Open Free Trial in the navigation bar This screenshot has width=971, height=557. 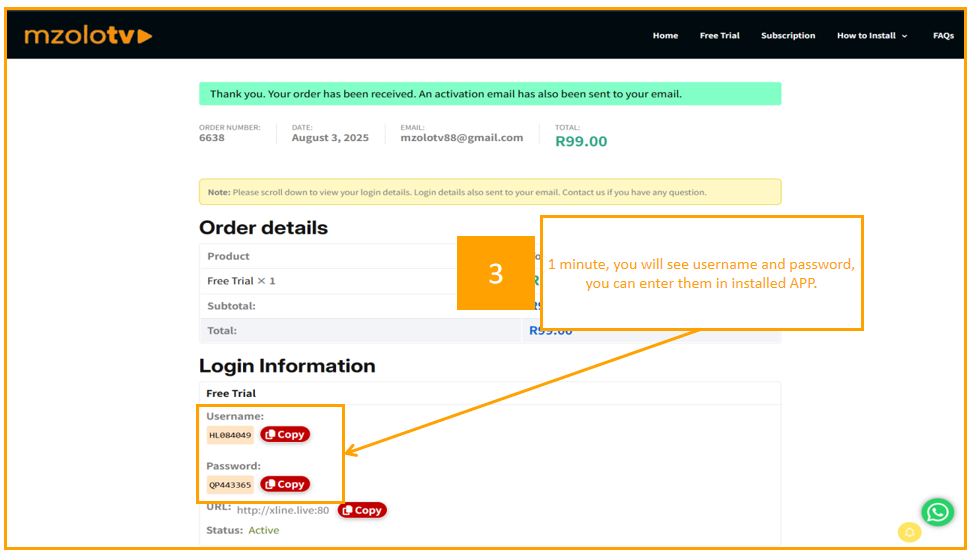(719, 36)
